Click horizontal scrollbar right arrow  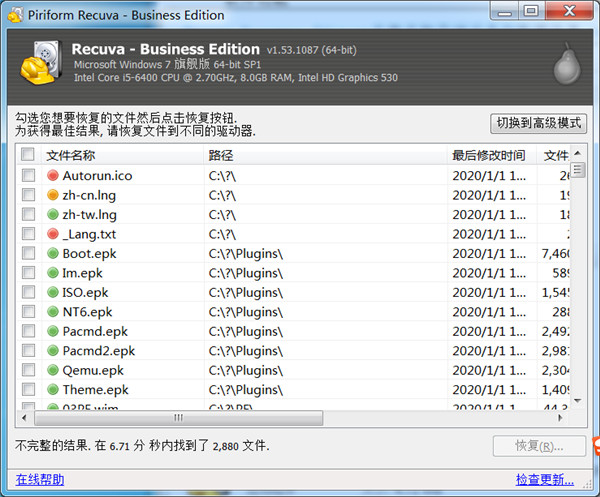561,418
